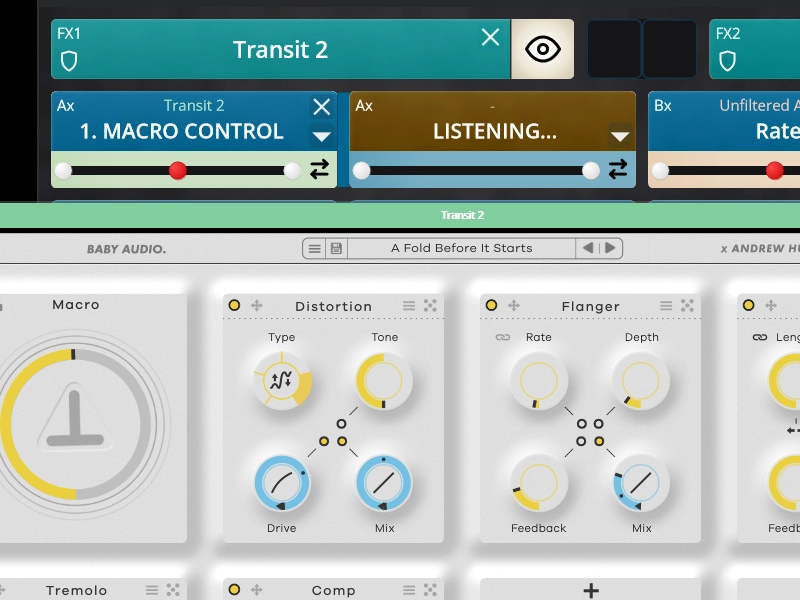Open the Macro Control parameter dropdown
Image resolution: width=800 pixels, height=600 pixels.
pos(321,136)
